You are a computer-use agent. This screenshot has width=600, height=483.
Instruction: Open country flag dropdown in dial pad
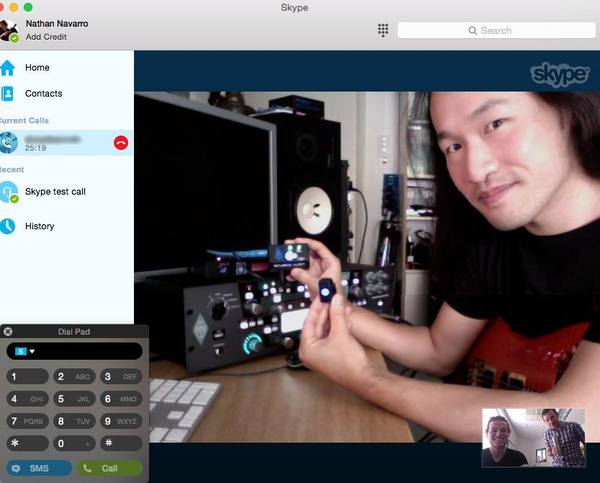coord(24,351)
